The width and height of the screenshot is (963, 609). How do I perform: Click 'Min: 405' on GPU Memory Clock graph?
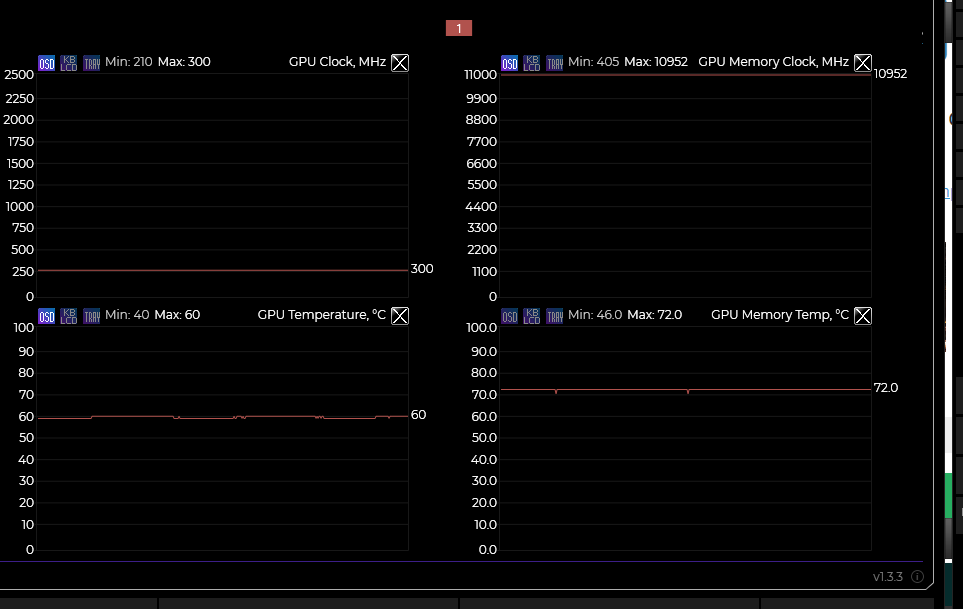593,62
